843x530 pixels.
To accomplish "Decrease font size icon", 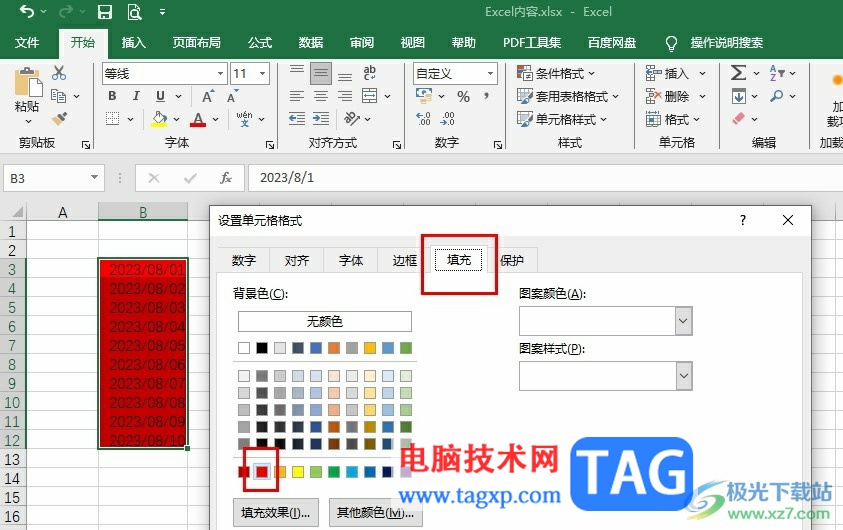I will [x=232, y=96].
